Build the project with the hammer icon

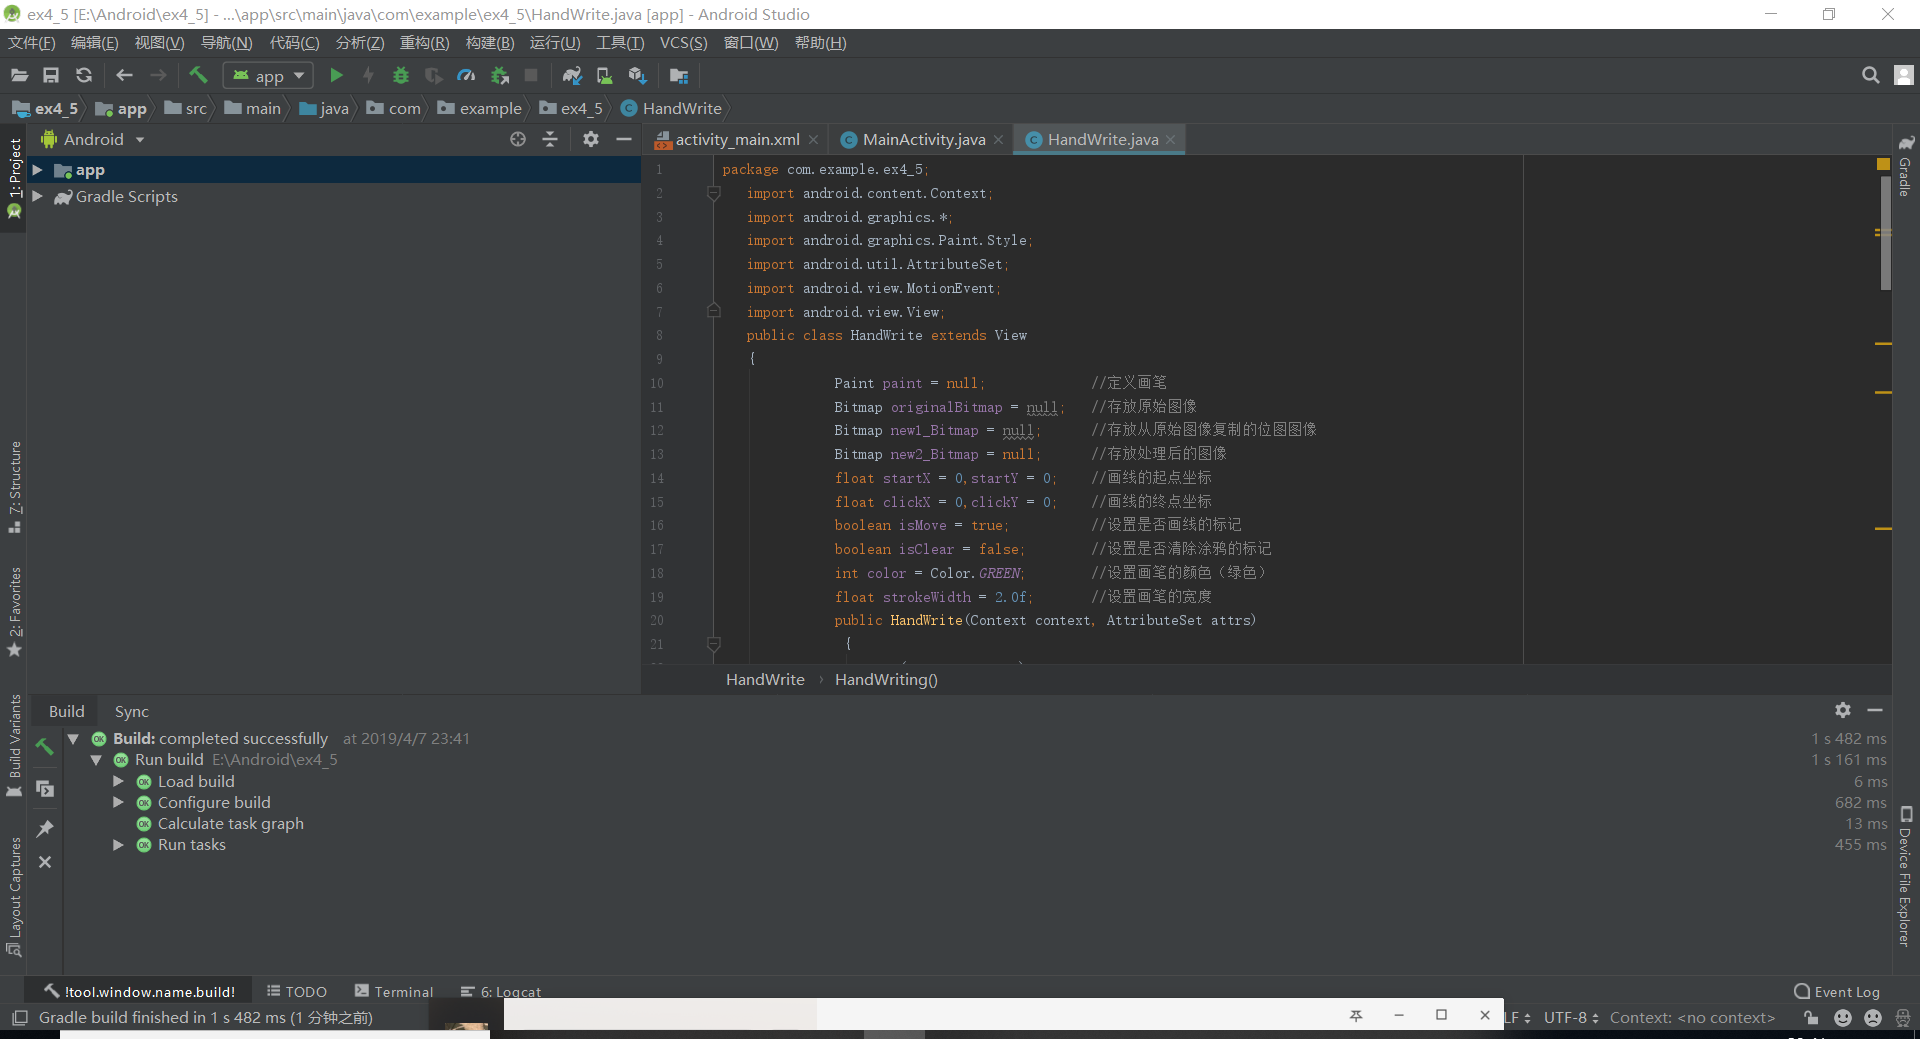click(x=198, y=75)
